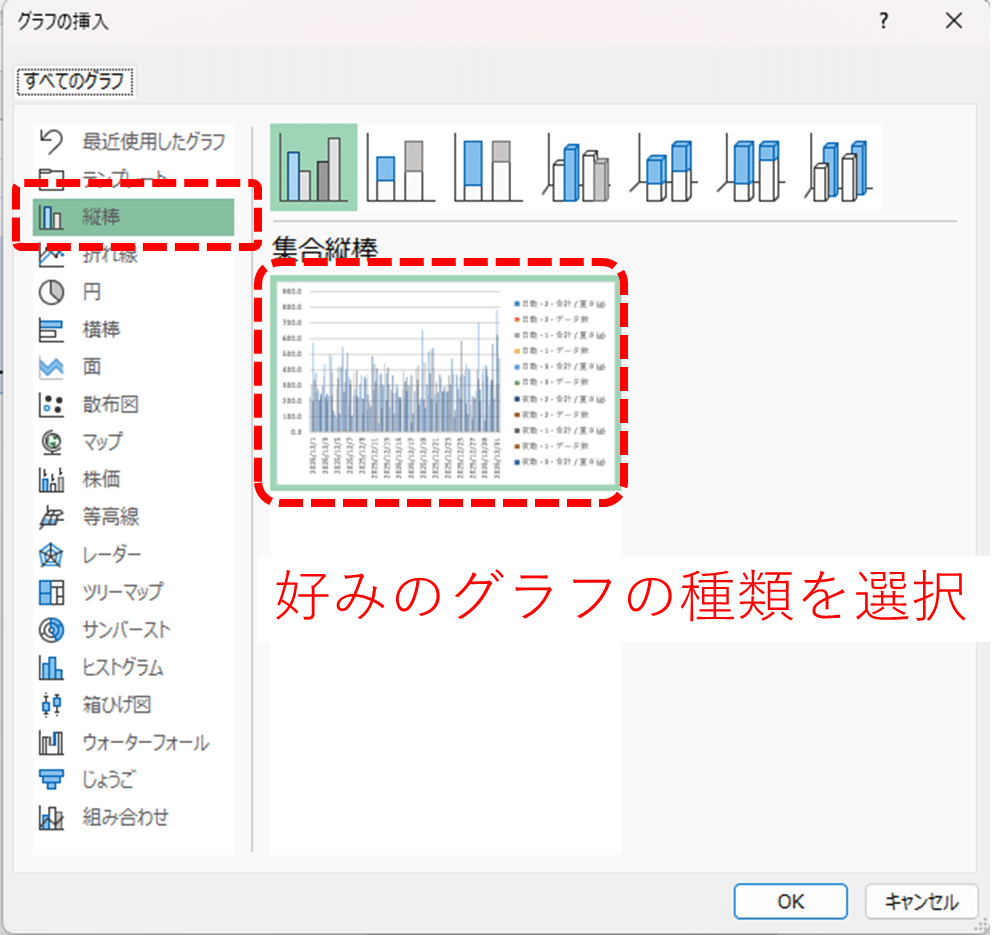Click the キャンセル button

coord(920,901)
